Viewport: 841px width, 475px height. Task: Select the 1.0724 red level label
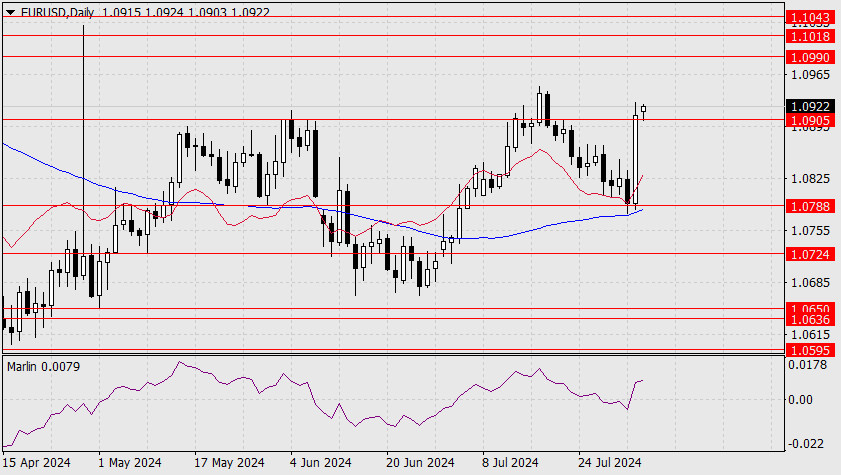810,254
